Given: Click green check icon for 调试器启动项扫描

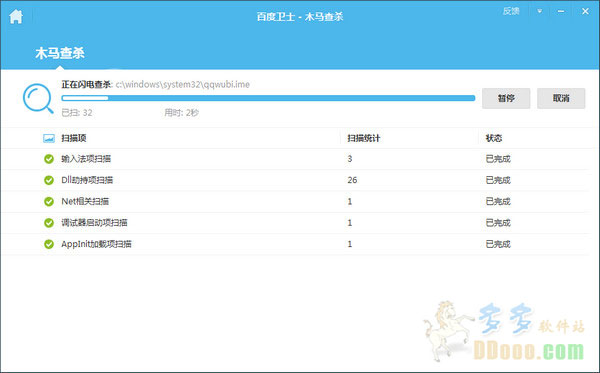Looking at the screenshot, I should click(49, 223).
